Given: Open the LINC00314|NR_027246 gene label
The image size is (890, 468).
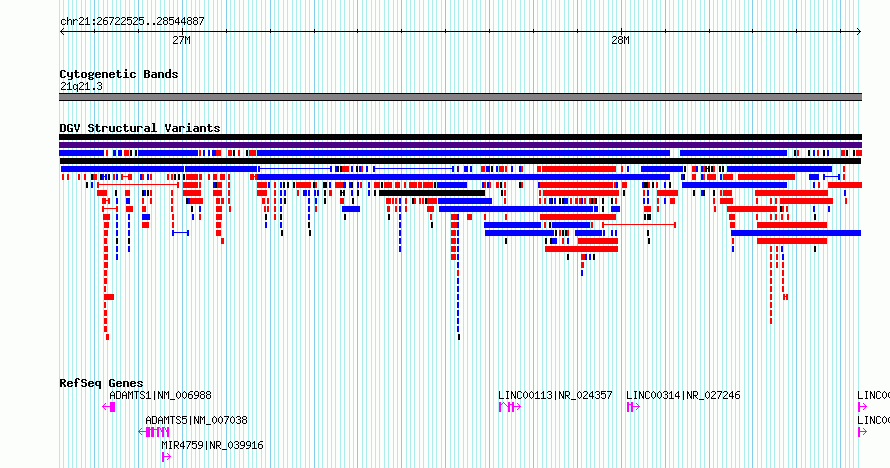Looking at the screenshot, I should coord(683,395).
